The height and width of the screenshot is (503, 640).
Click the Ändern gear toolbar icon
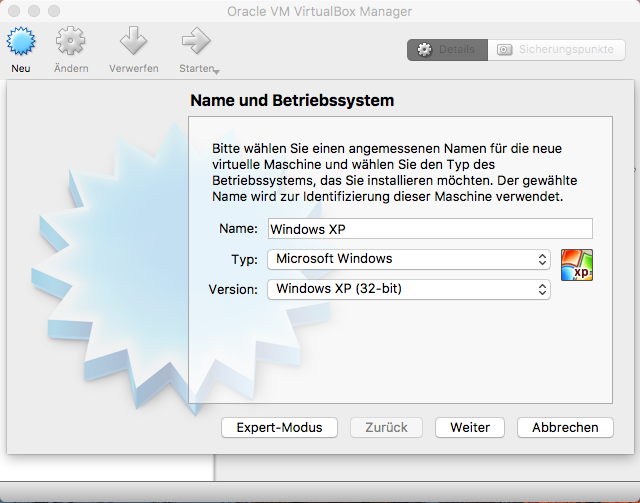[71, 41]
